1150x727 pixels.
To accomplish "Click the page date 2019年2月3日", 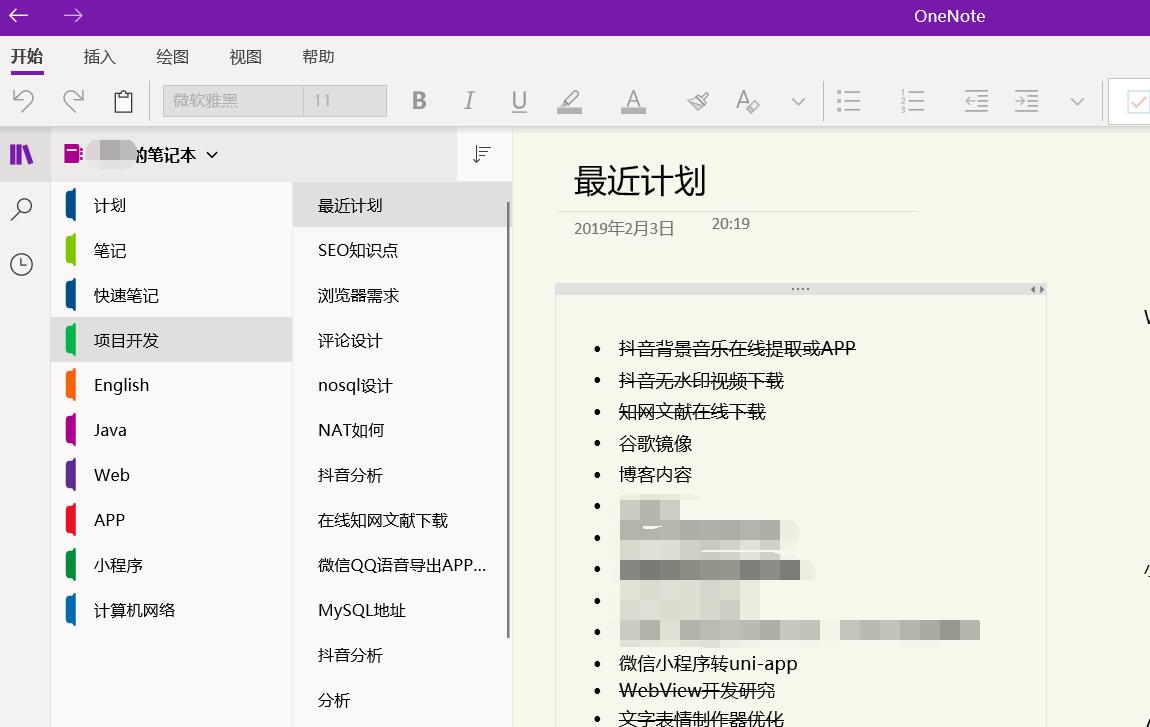I will click(623, 228).
